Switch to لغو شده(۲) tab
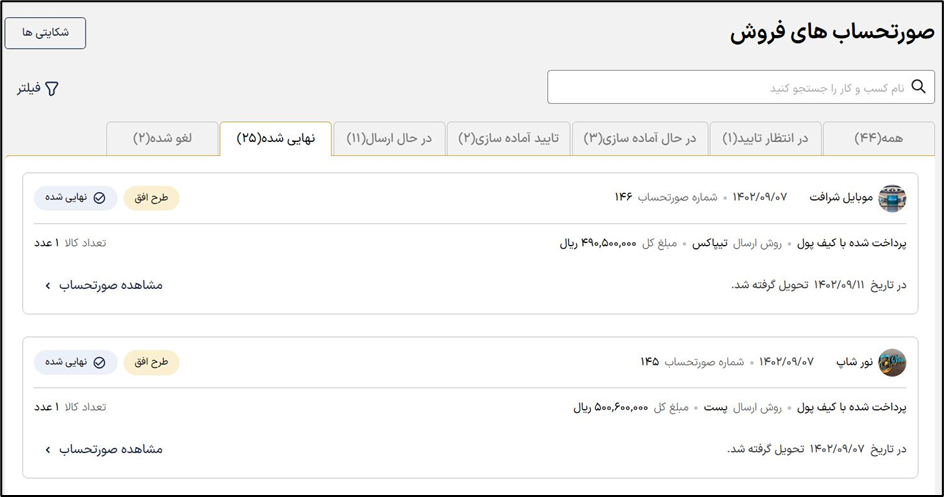This screenshot has width=944, height=497. click(162, 138)
